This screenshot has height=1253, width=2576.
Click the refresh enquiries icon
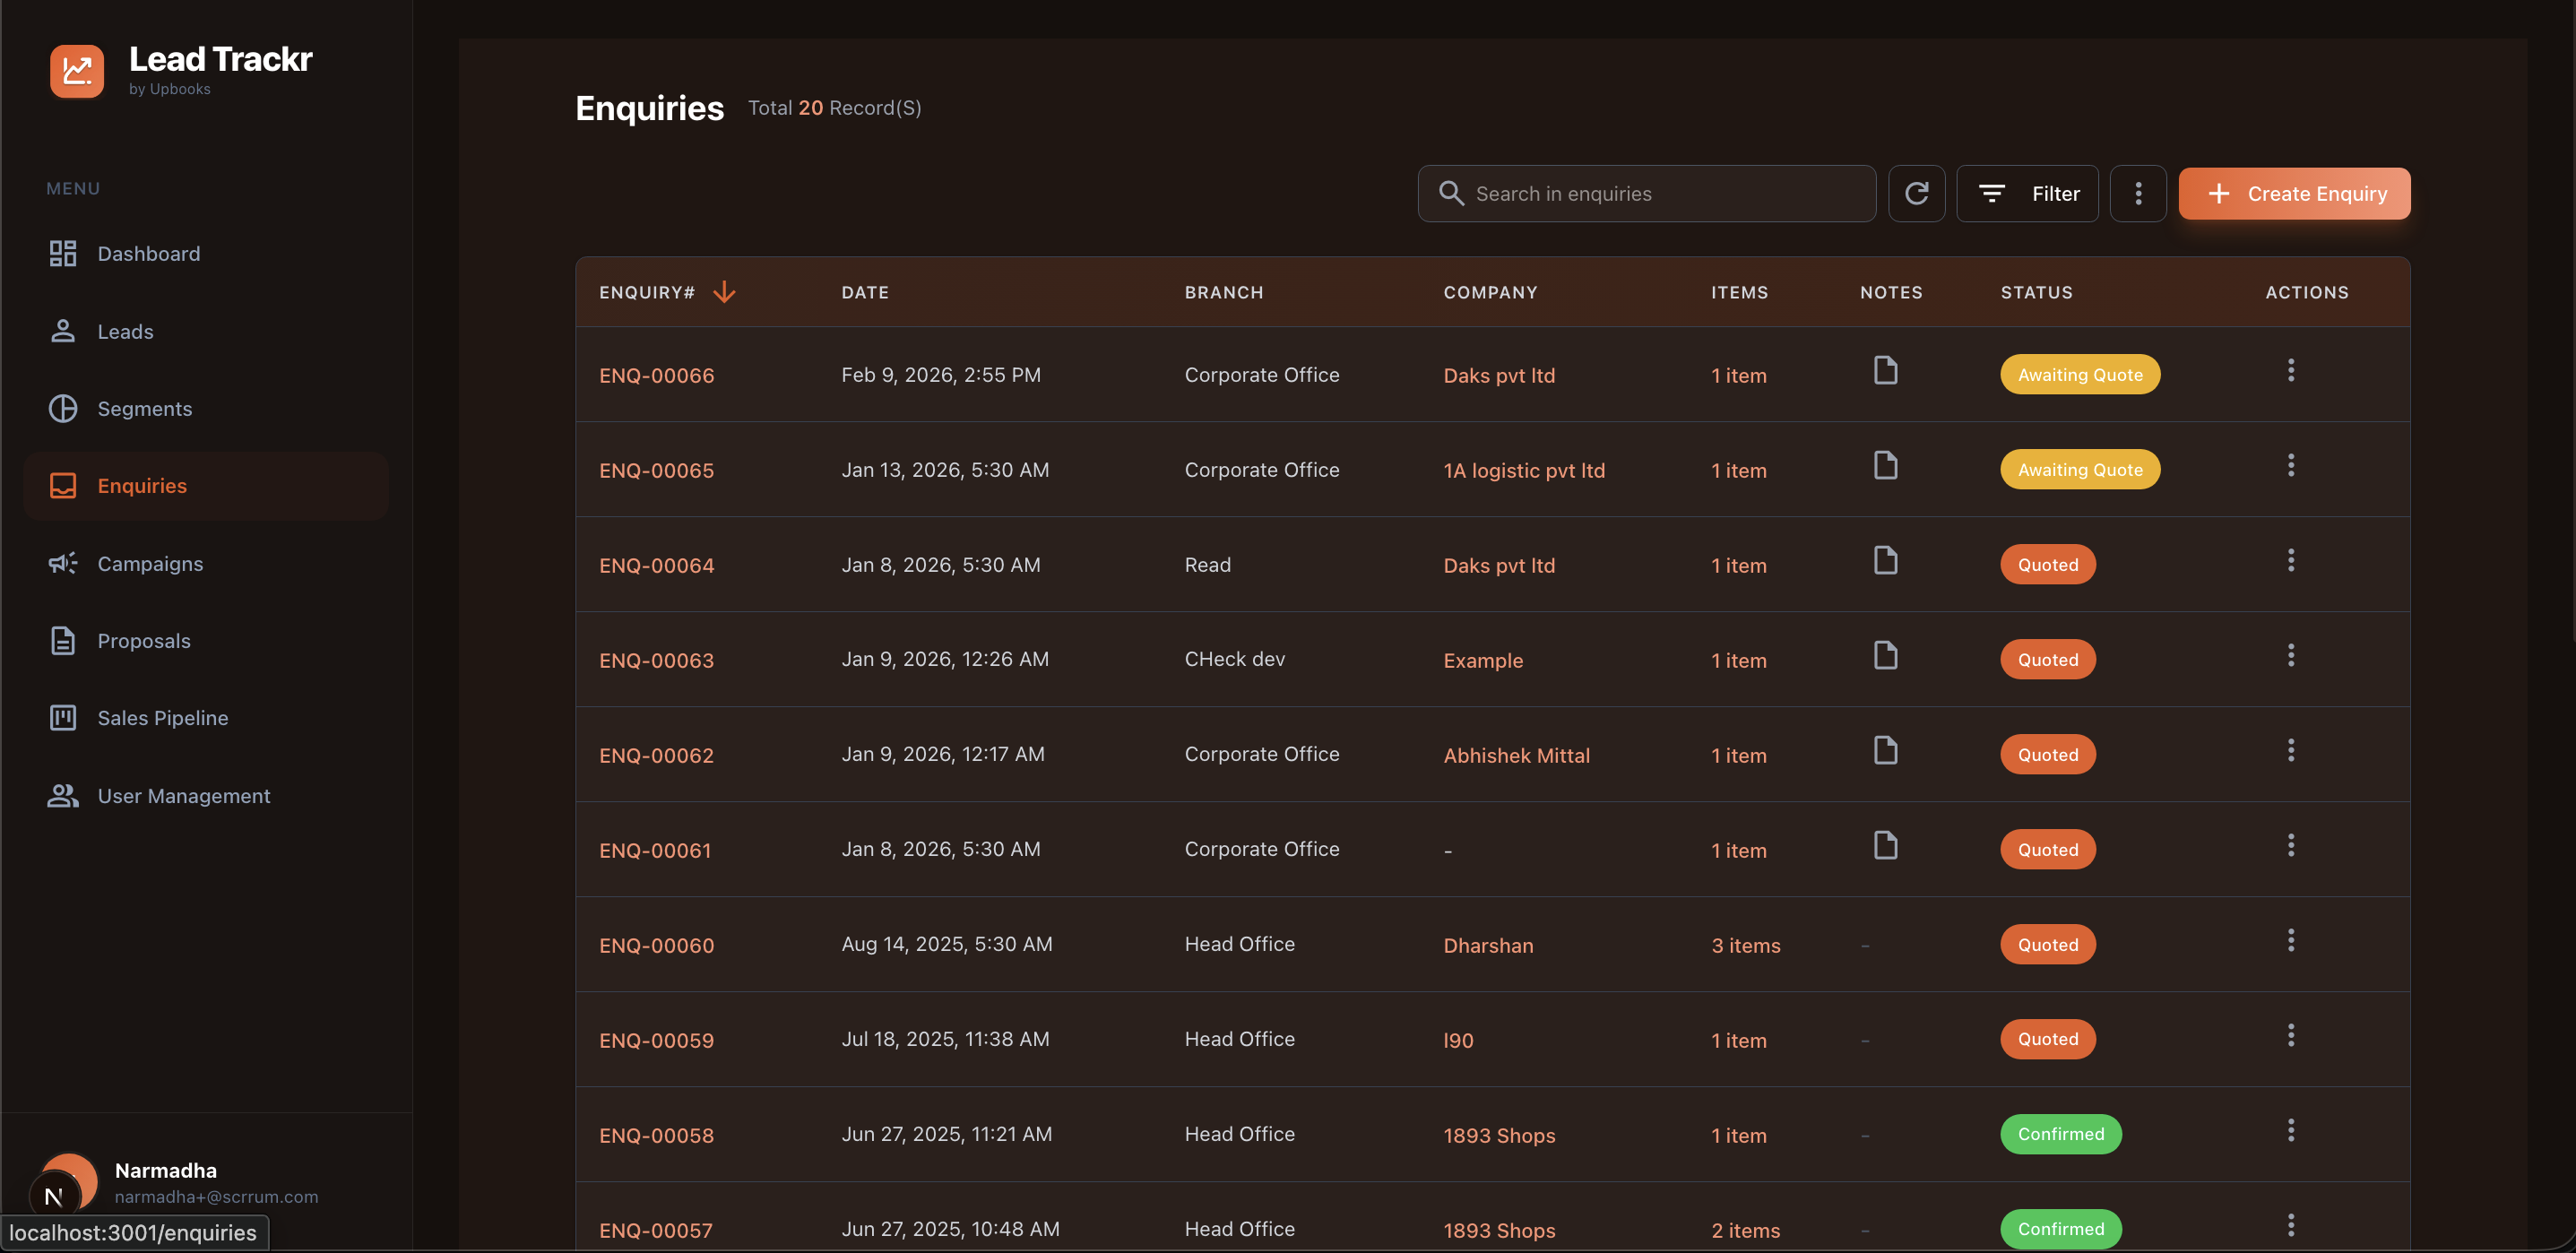pyautogui.click(x=1916, y=193)
